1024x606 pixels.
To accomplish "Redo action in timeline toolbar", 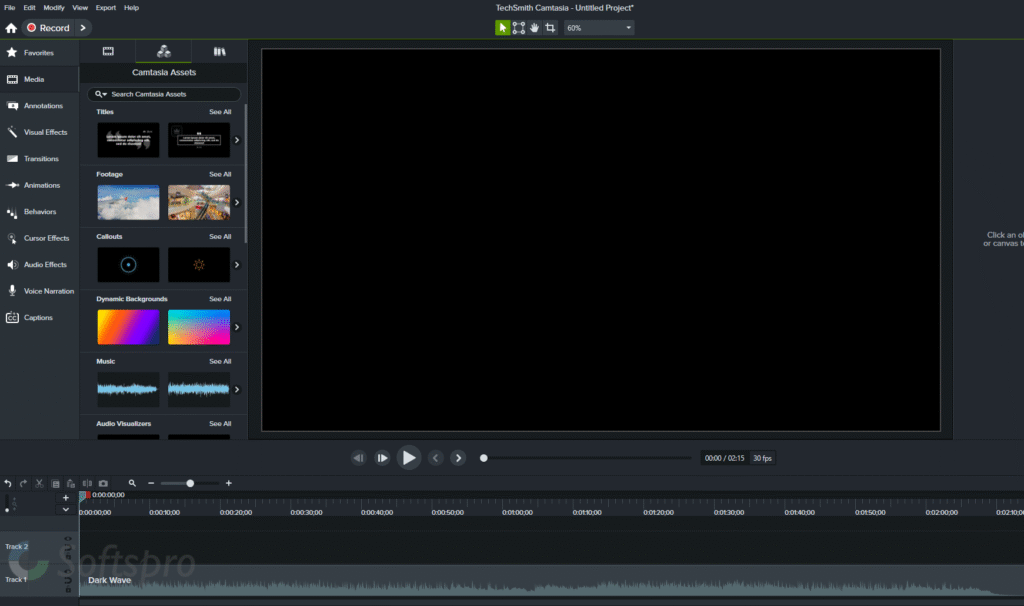I will 24,484.
